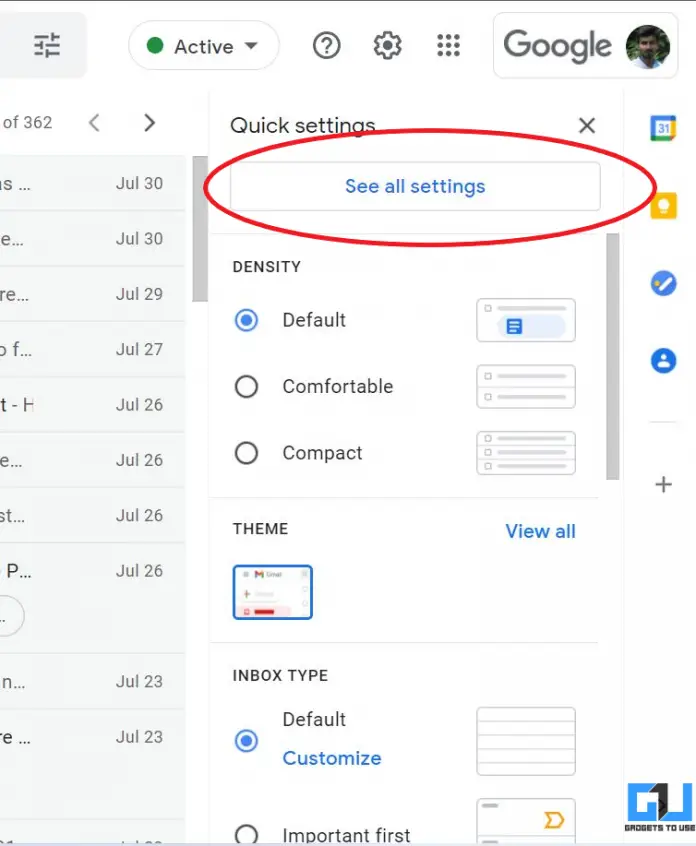Viewport: 696px width, 846px height.
Task: Click Customize under Default inbox type
Action: click(x=331, y=758)
